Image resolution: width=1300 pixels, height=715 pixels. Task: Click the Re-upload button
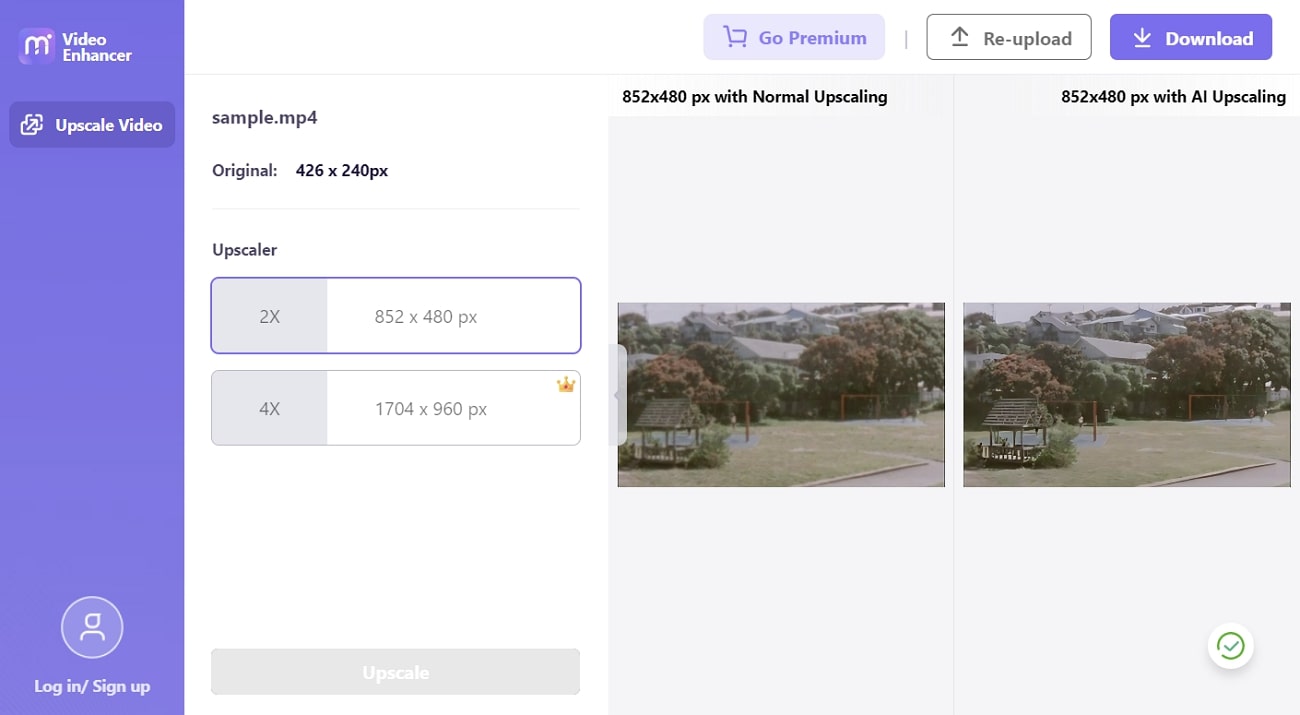1008,36
